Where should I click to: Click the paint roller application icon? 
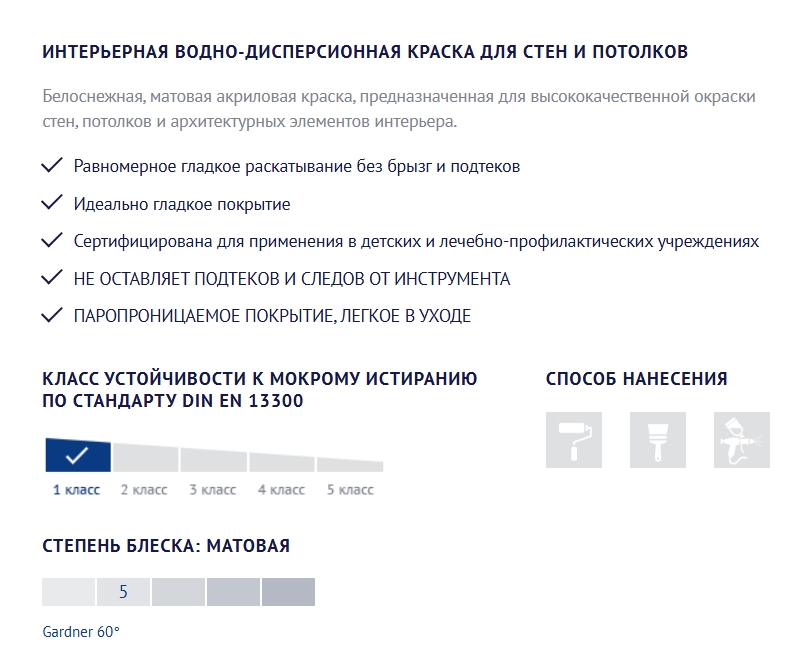(574, 440)
